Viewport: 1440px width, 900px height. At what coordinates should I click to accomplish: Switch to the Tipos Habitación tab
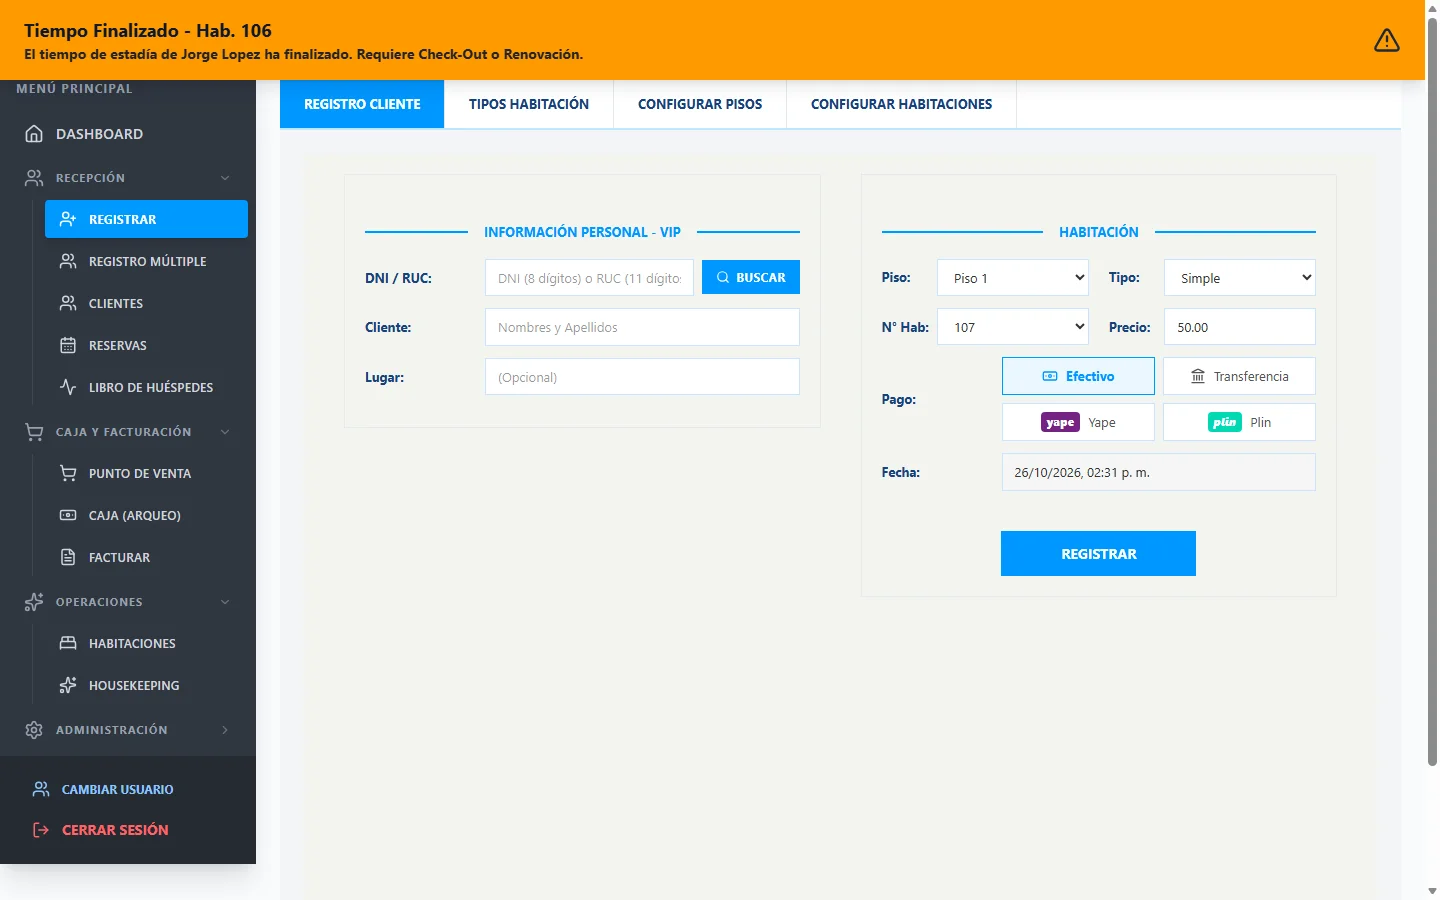(x=529, y=104)
